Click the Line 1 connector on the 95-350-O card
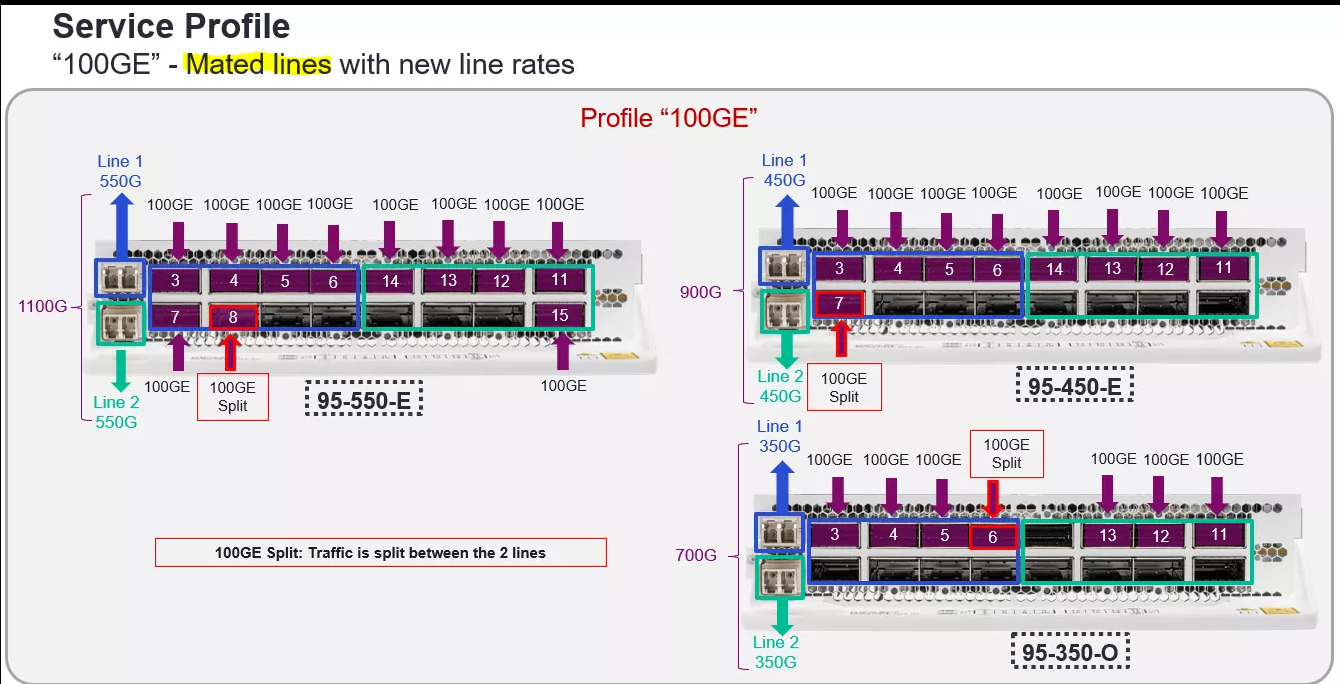This screenshot has width=1340, height=684. tap(778, 534)
